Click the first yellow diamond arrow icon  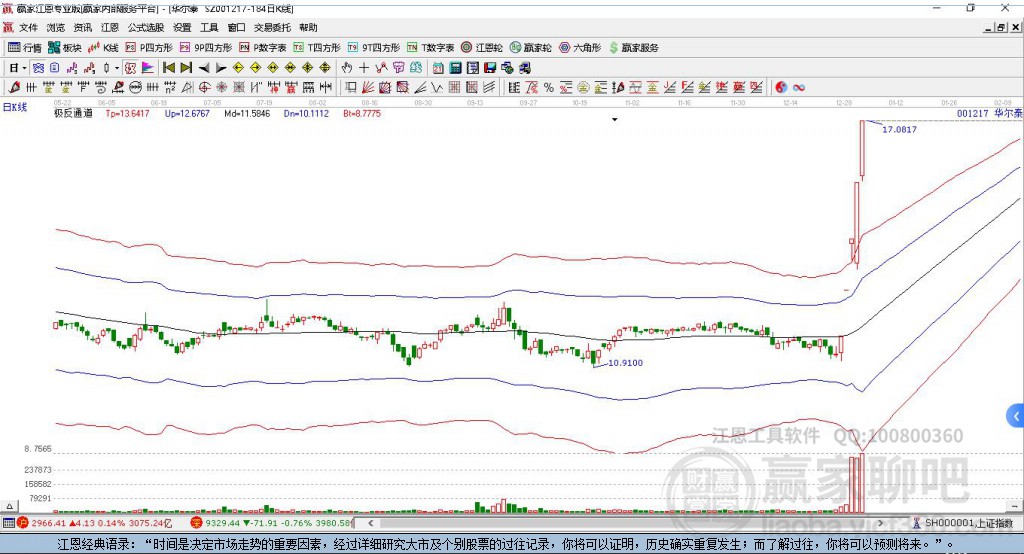238,68
